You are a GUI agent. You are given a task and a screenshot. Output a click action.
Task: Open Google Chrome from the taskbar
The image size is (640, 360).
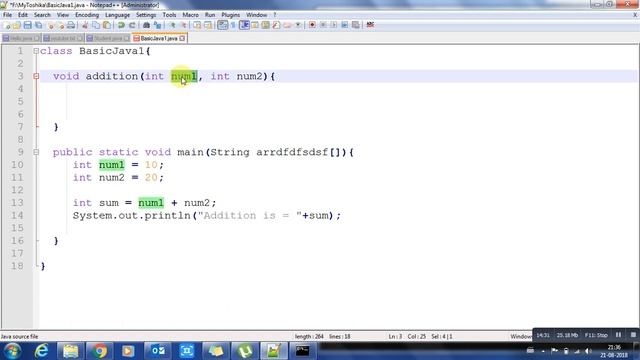pos(99,351)
